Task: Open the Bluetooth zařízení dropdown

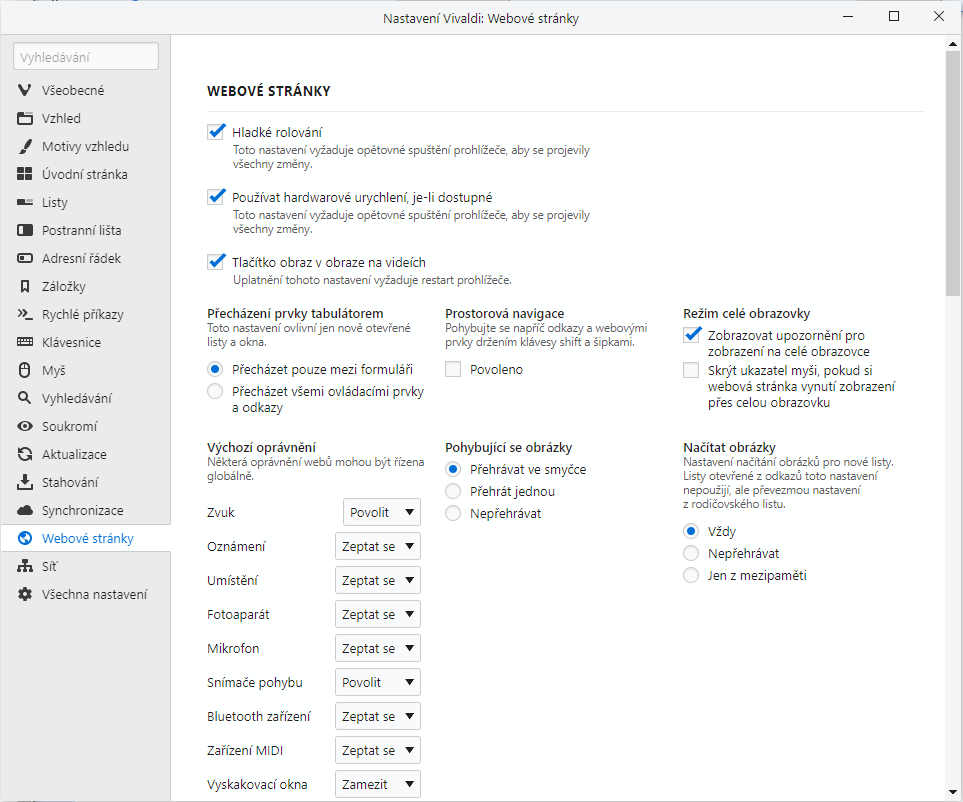Action: (x=378, y=717)
